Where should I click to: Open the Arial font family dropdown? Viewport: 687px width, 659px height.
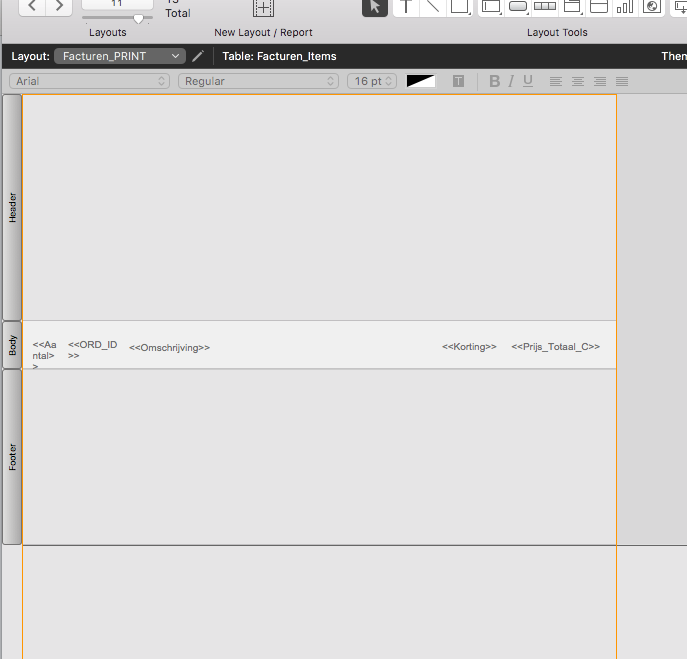pyautogui.click(x=91, y=81)
